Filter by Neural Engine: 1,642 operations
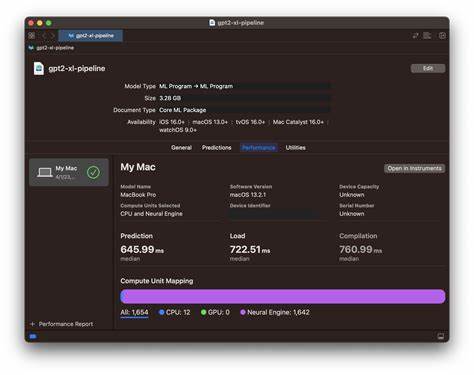 click(x=275, y=312)
